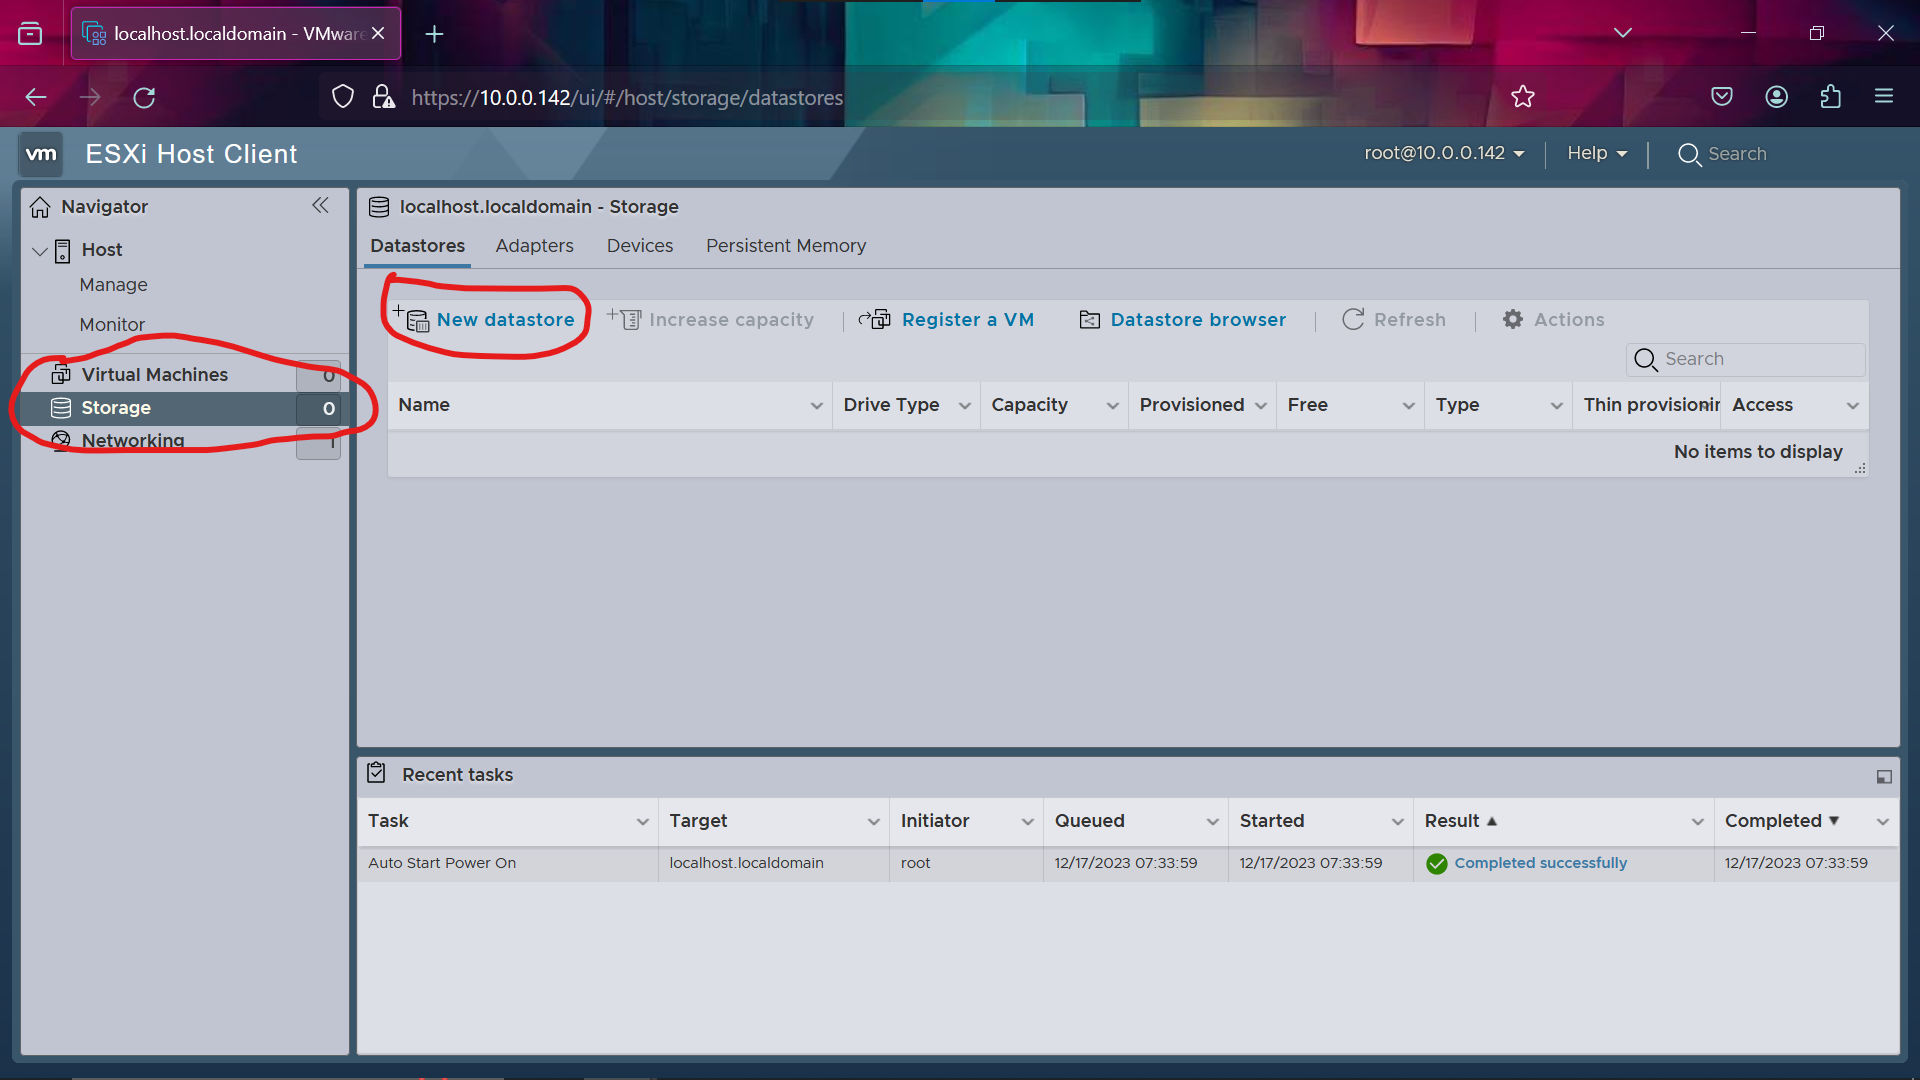
Task: Open the Access column dropdown arrow
Action: pos(1852,406)
